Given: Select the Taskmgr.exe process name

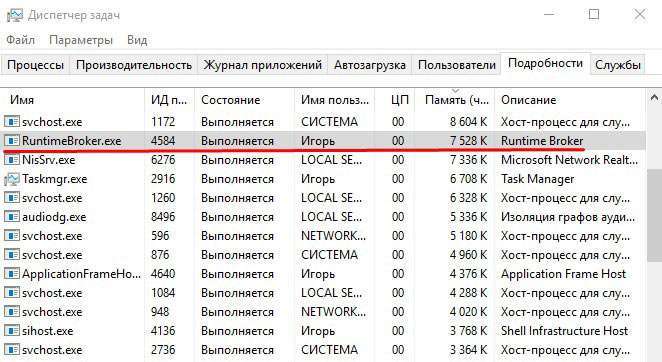Looking at the screenshot, I should (54, 179).
